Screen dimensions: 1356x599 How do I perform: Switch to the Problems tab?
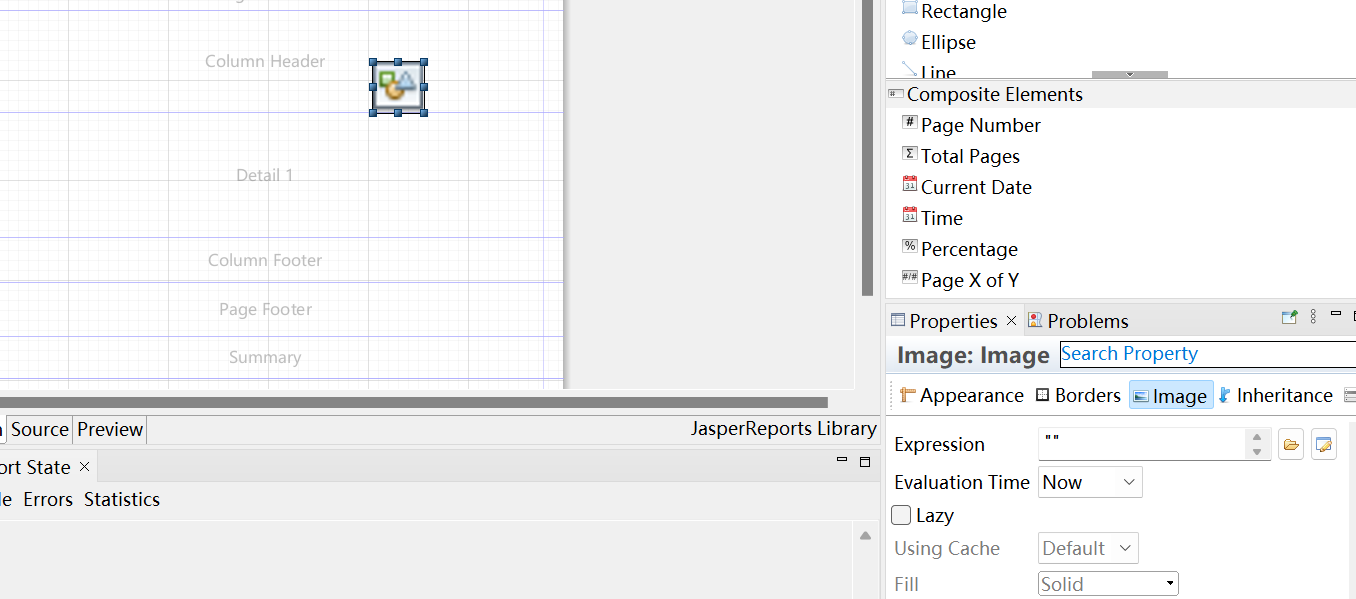1078,320
